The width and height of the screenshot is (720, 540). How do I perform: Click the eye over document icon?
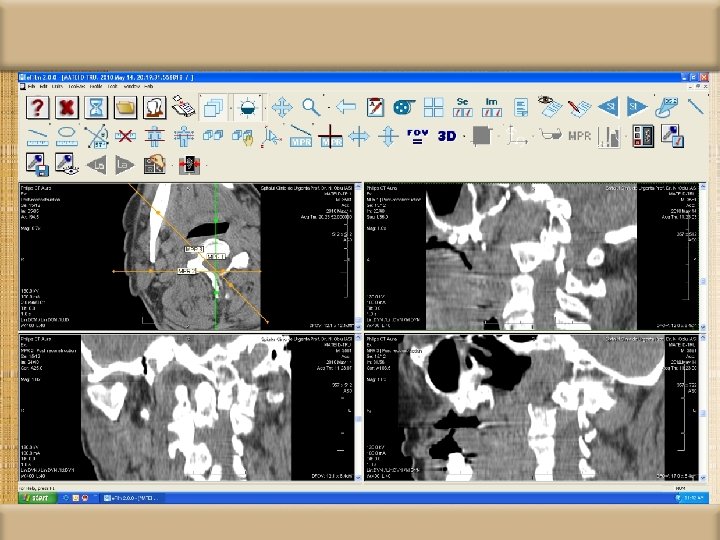coord(550,107)
